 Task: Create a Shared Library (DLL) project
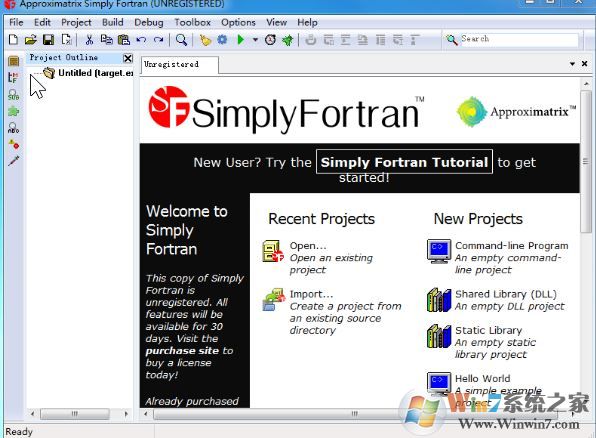(x=506, y=294)
